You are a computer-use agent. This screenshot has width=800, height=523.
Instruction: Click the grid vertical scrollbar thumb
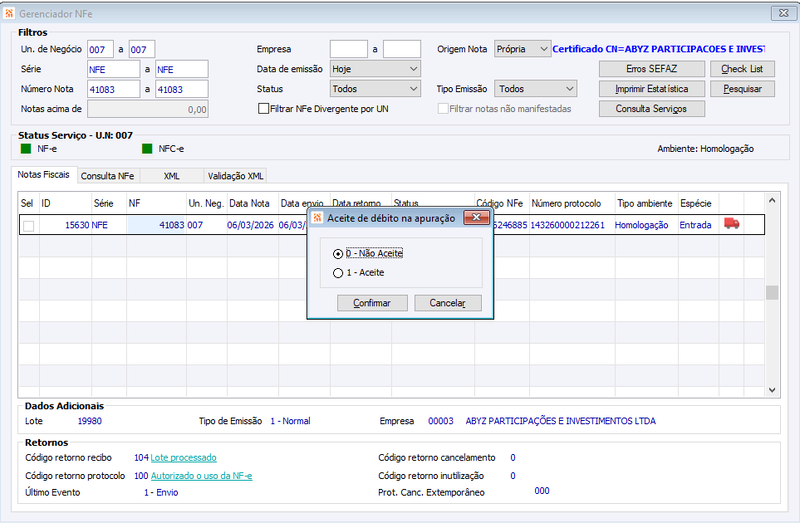click(x=772, y=292)
